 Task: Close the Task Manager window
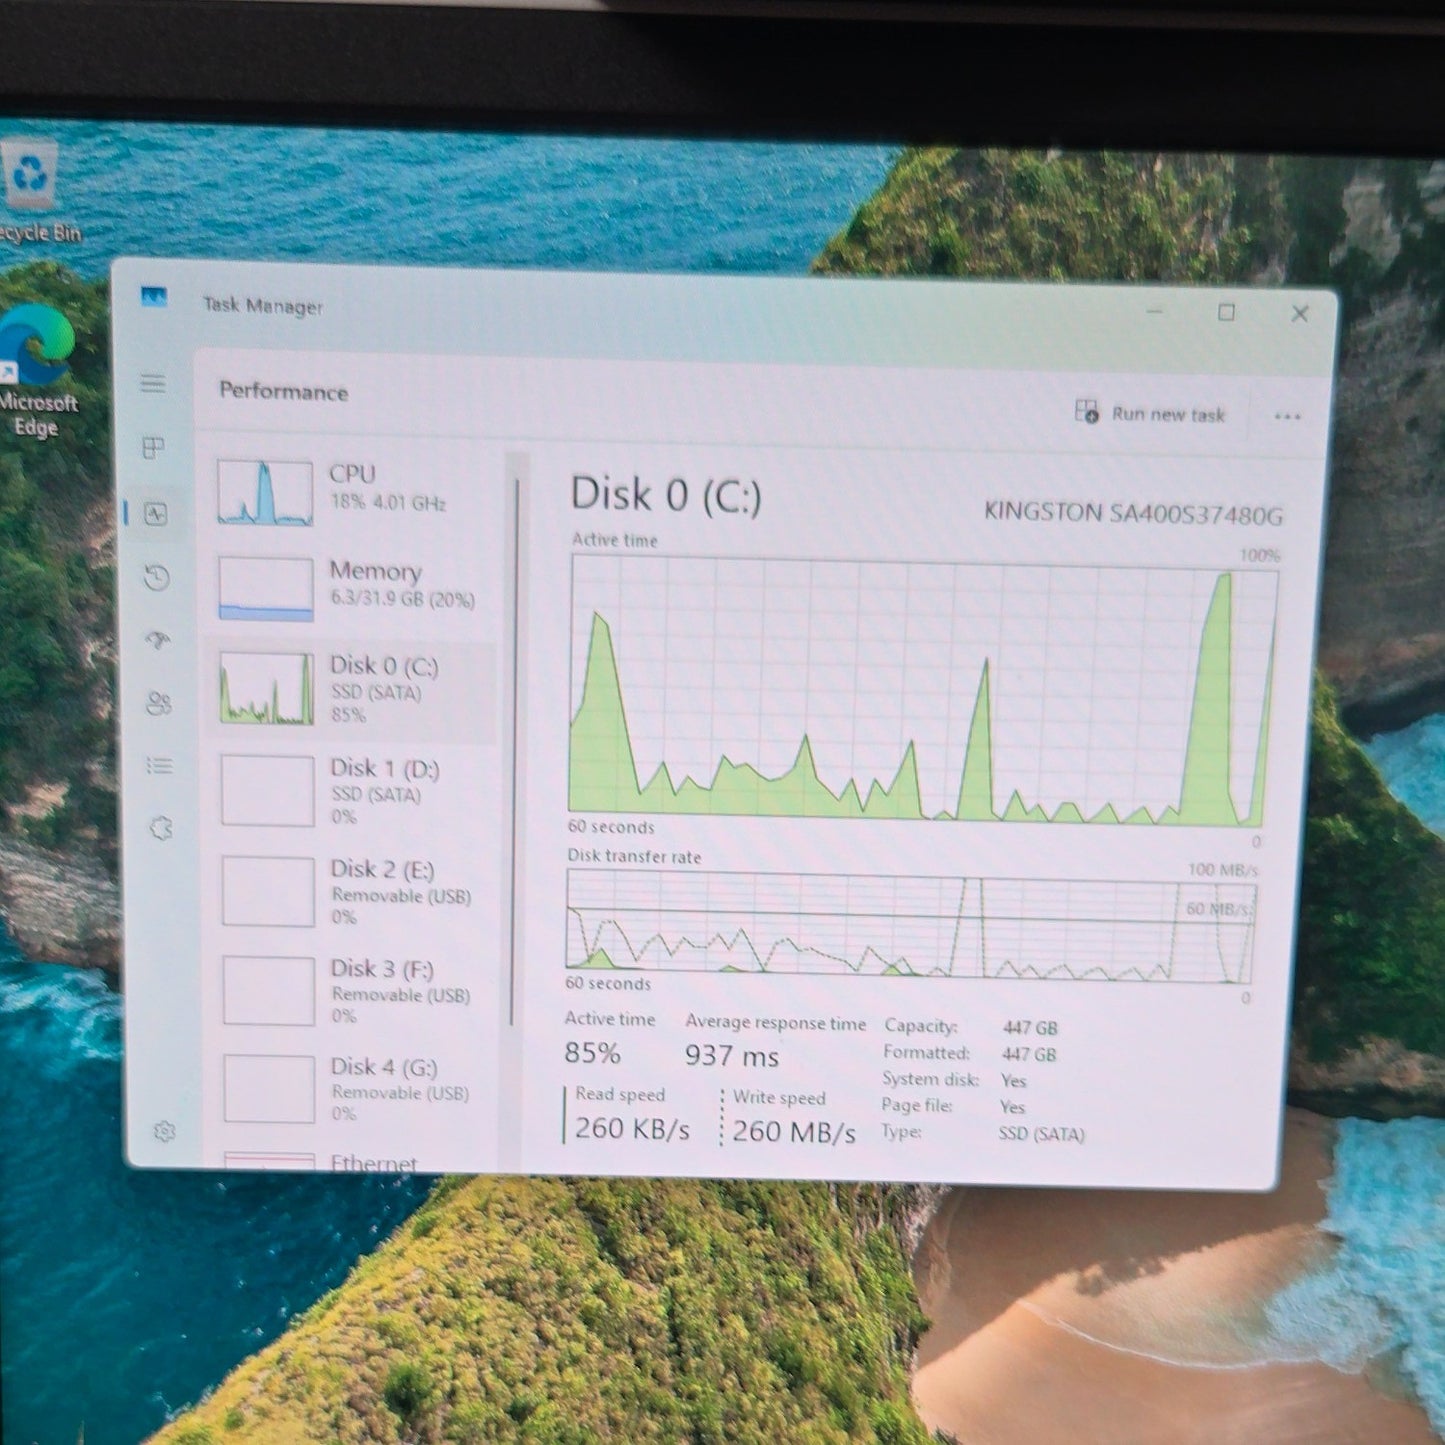[1299, 314]
